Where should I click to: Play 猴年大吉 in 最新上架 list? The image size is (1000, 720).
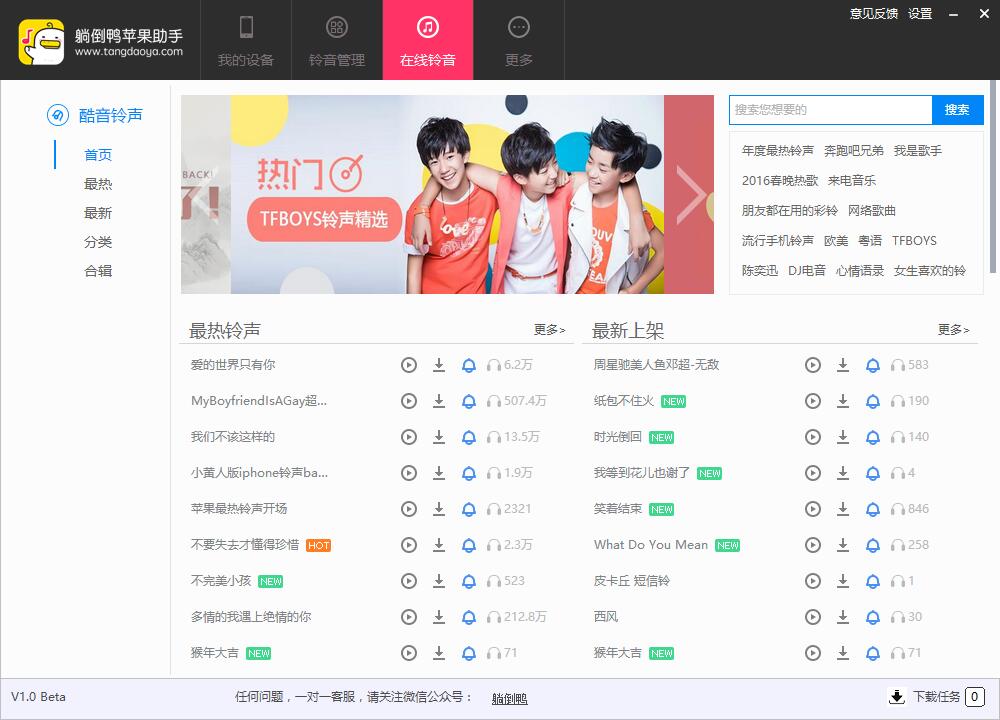pos(812,653)
